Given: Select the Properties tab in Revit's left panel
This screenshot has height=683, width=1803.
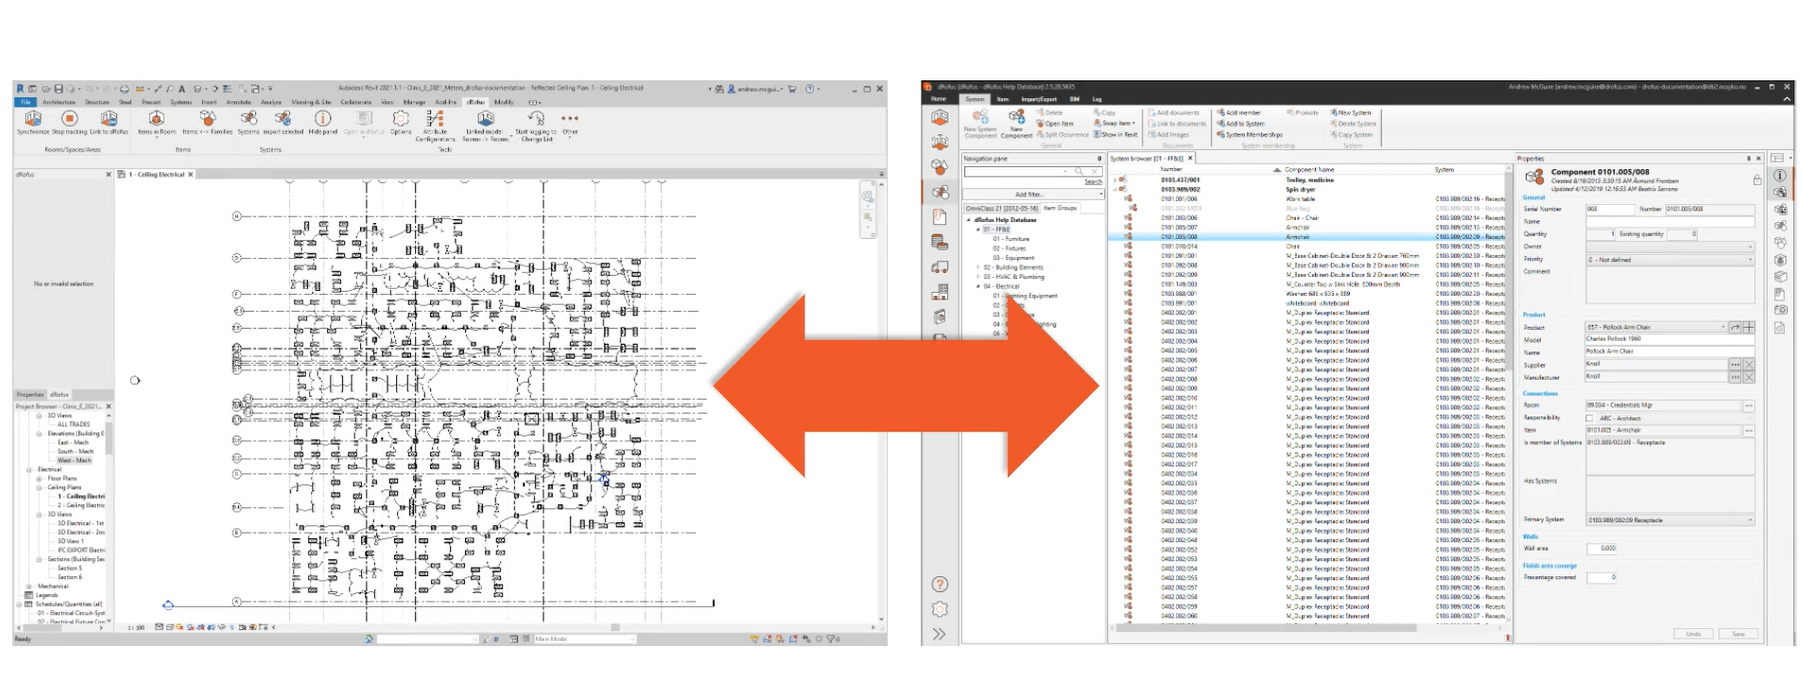Looking at the screenshot, I should (x=30, y=394).
